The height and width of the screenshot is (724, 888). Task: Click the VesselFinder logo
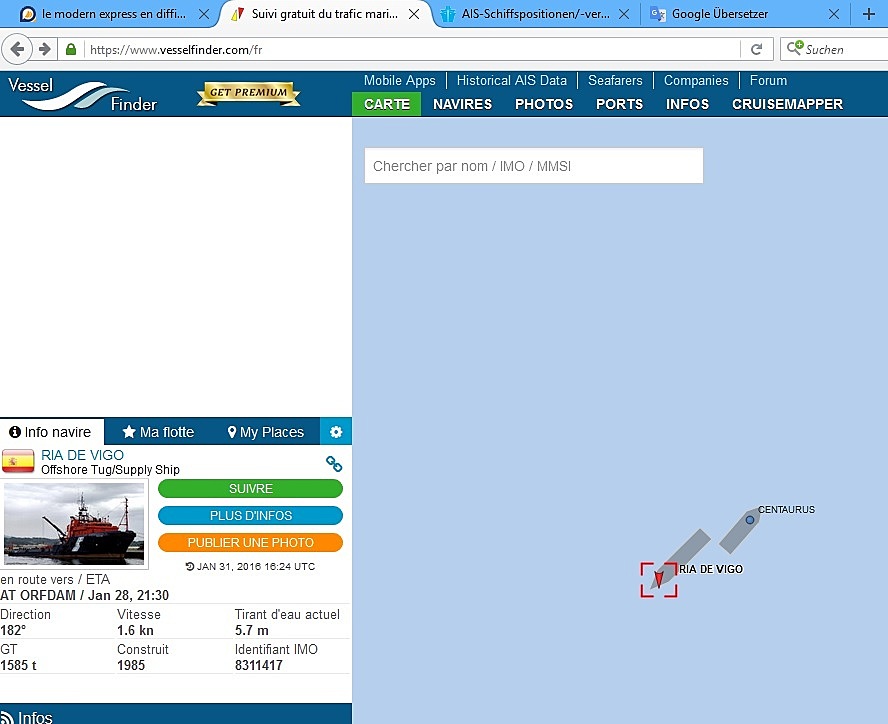point(83,95)
